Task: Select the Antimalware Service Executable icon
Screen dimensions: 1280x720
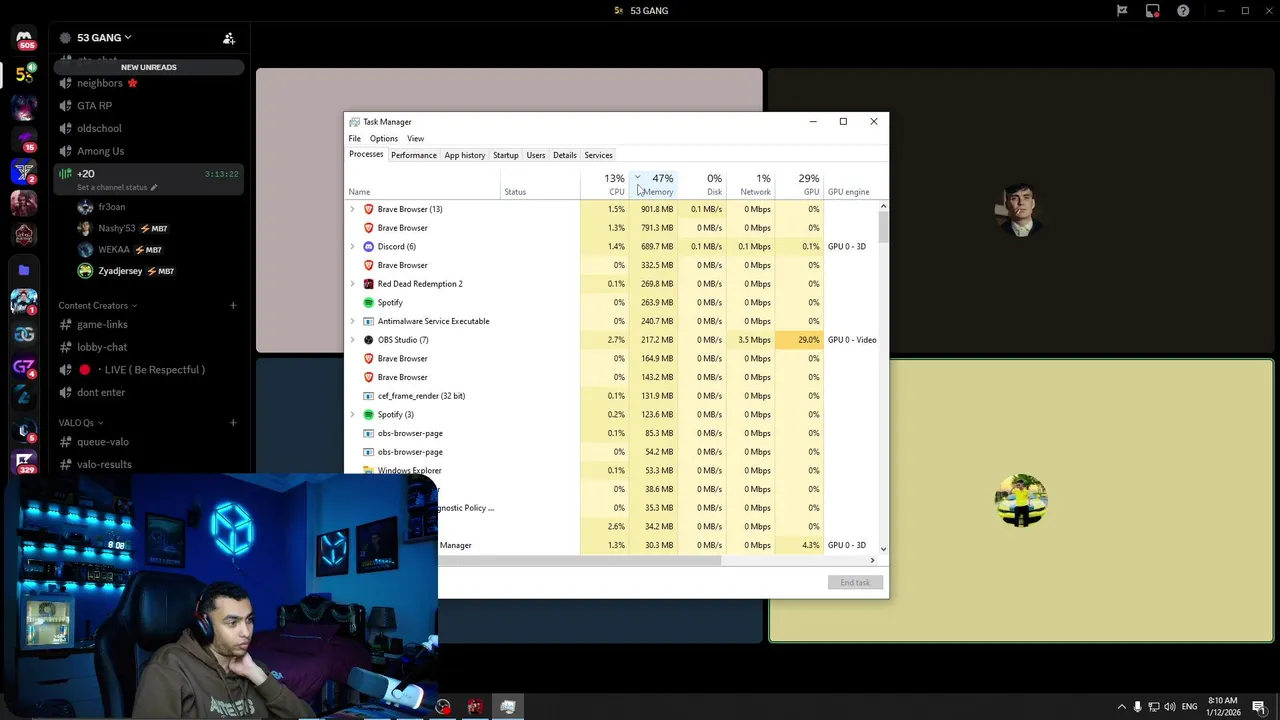Action: (368, 321)
